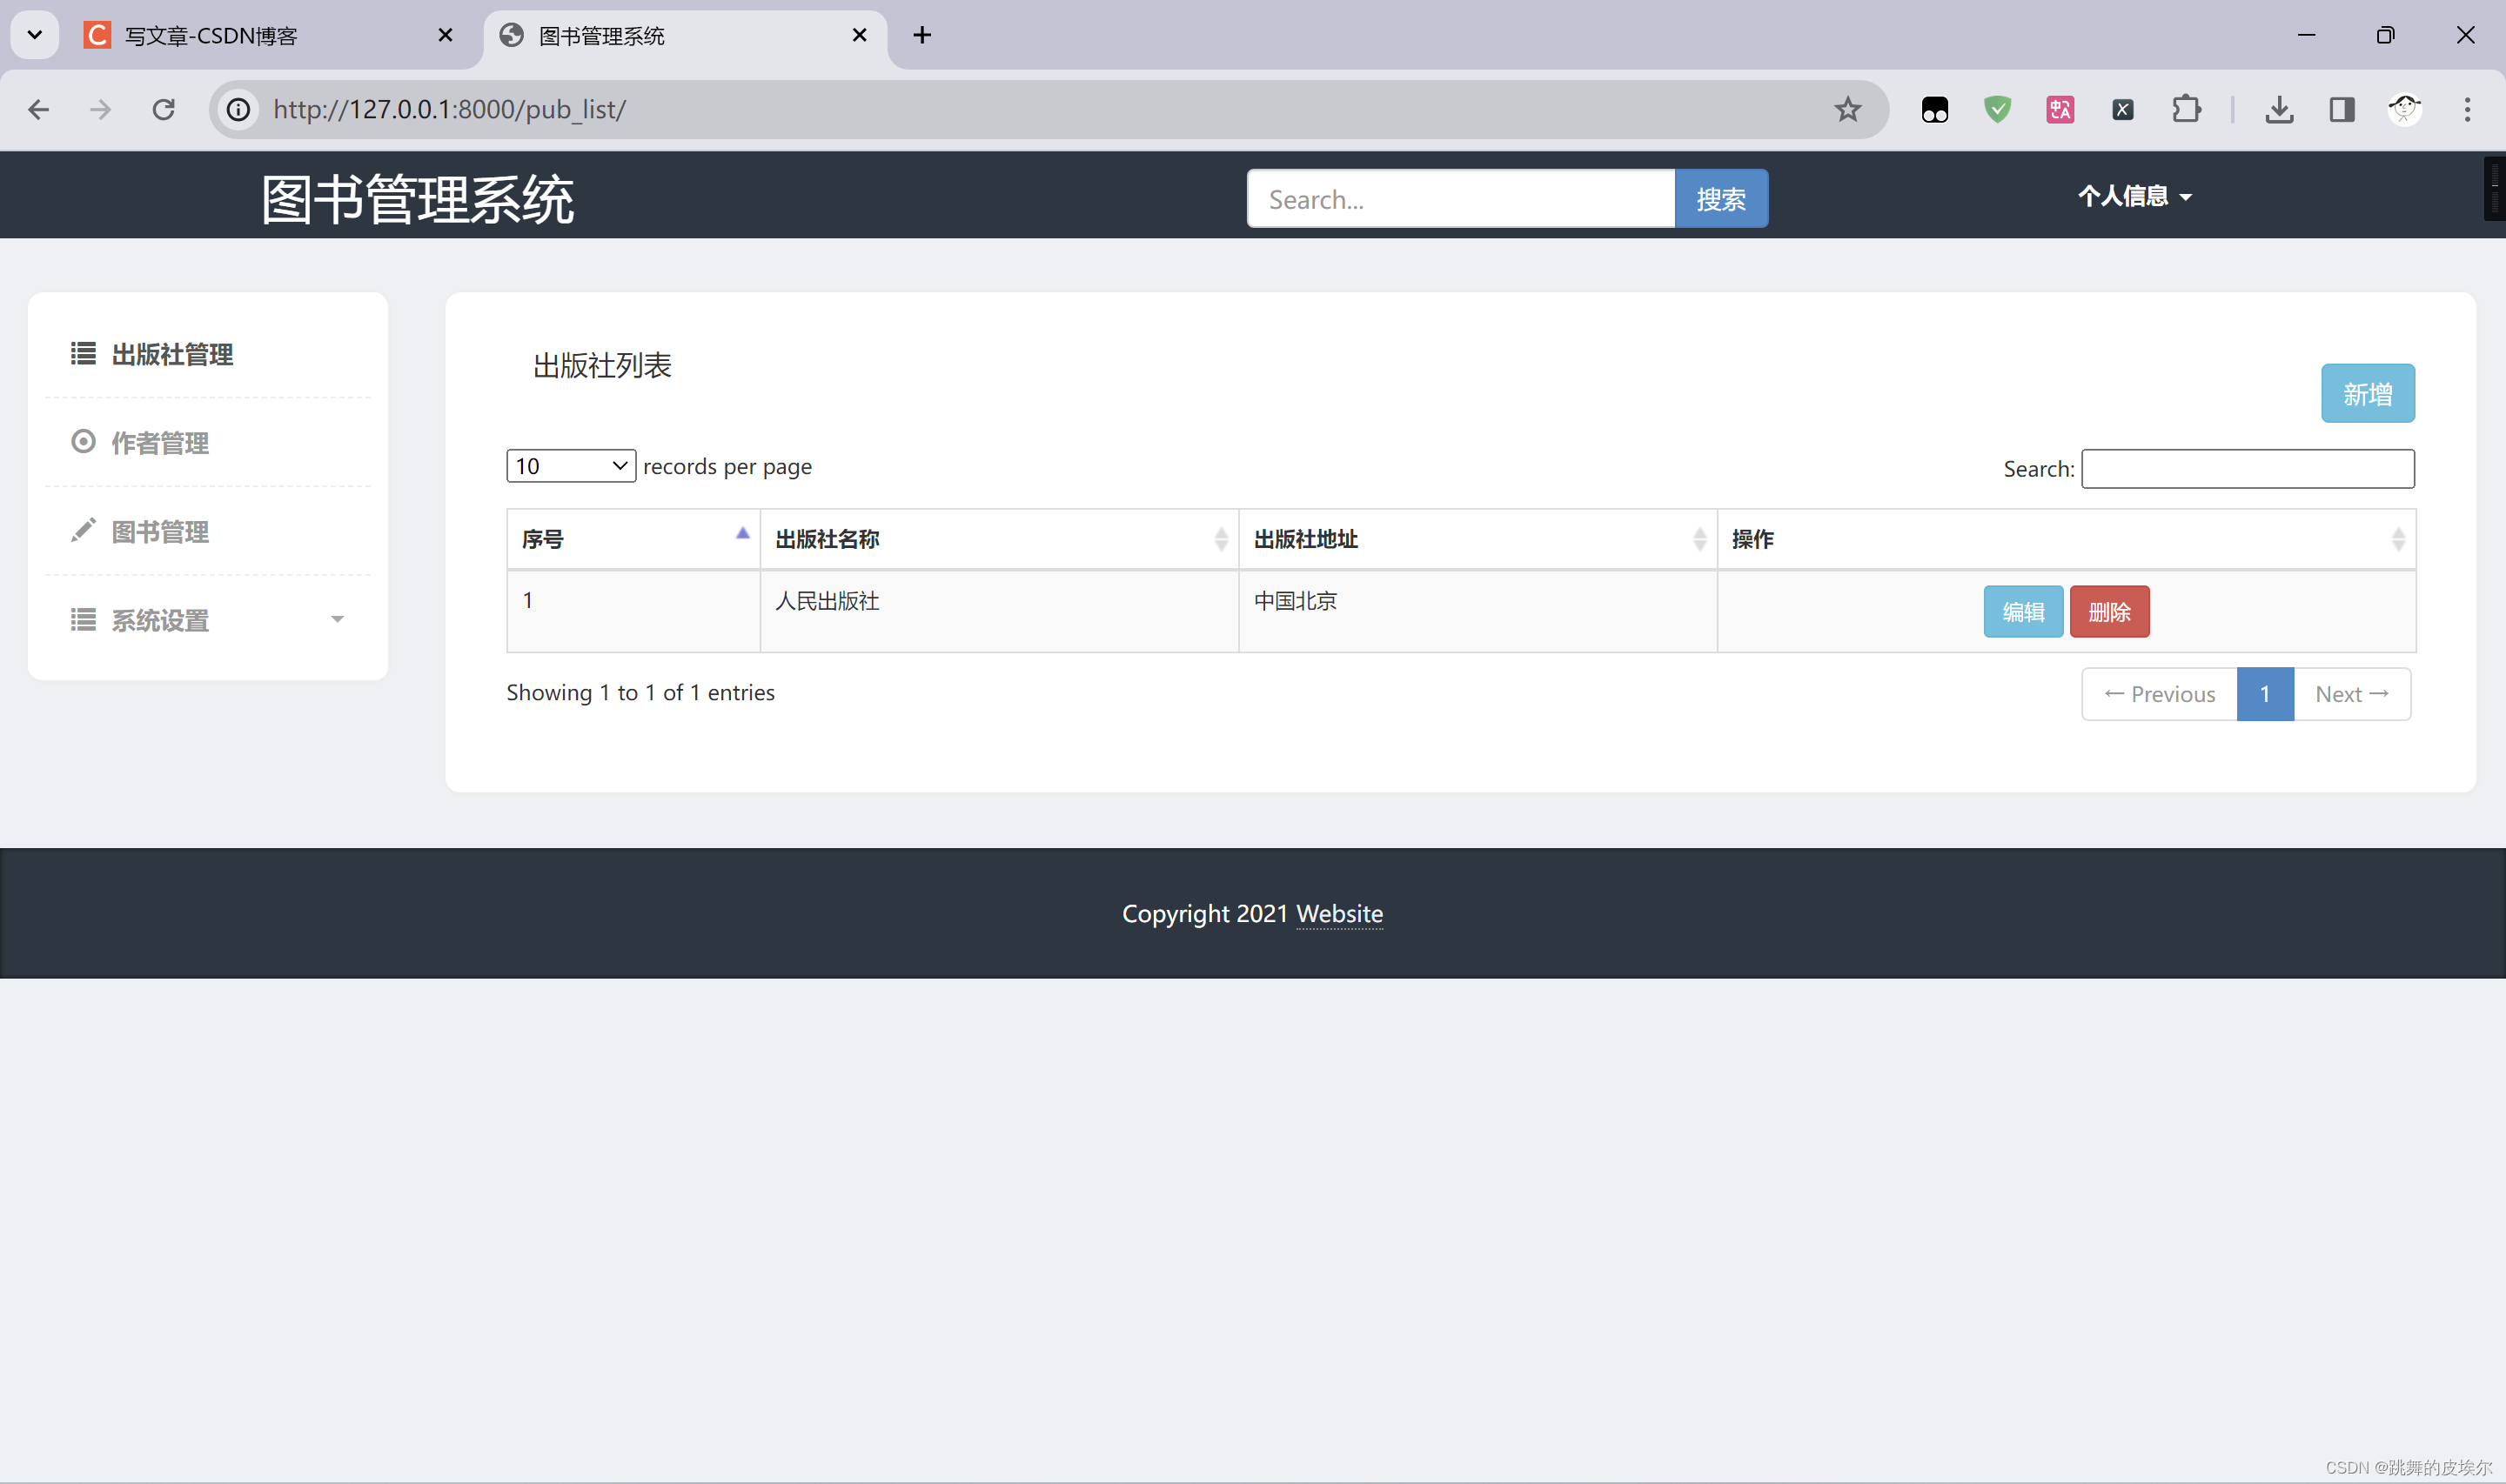Viewport: 2506px width, 1484px height.
Task: Click the green shield extension icon
Action: point(1997,109)
